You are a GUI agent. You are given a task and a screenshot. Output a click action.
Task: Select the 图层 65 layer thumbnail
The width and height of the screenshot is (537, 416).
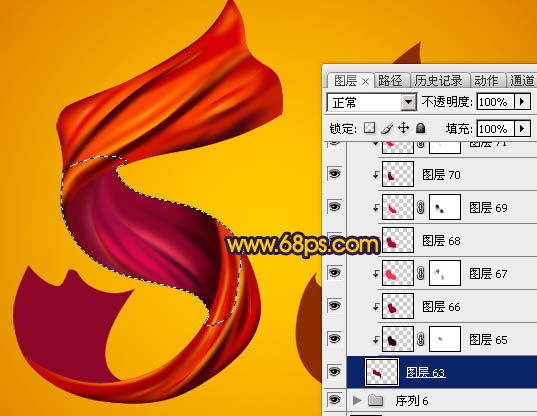coord(398,339)
